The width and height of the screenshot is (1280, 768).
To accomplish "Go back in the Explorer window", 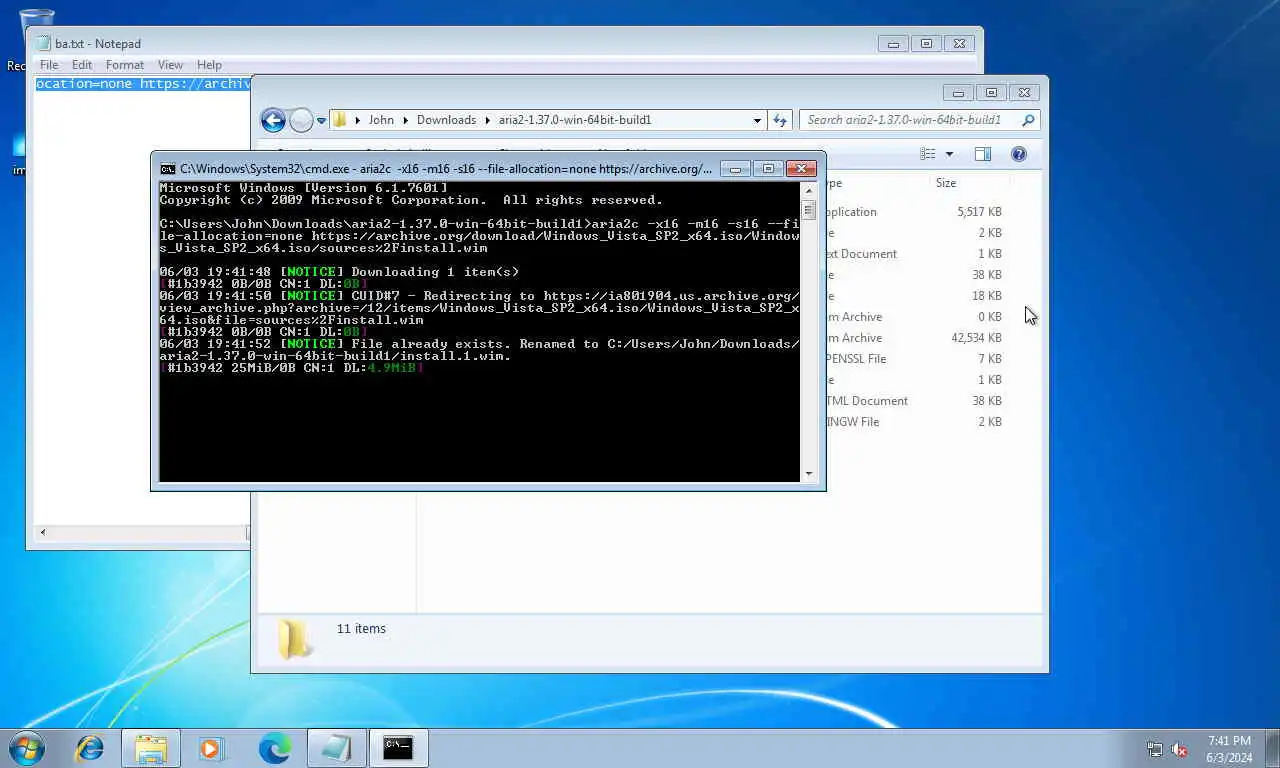I will click(x=273, y=120).
